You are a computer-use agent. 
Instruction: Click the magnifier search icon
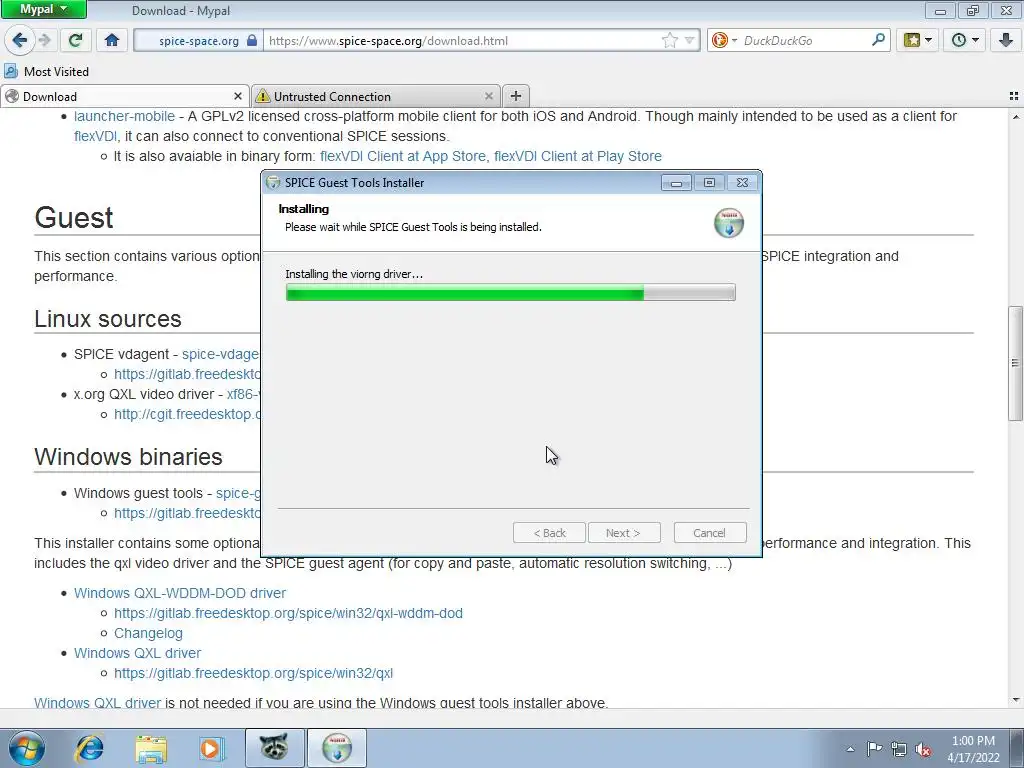click(878, 40)
